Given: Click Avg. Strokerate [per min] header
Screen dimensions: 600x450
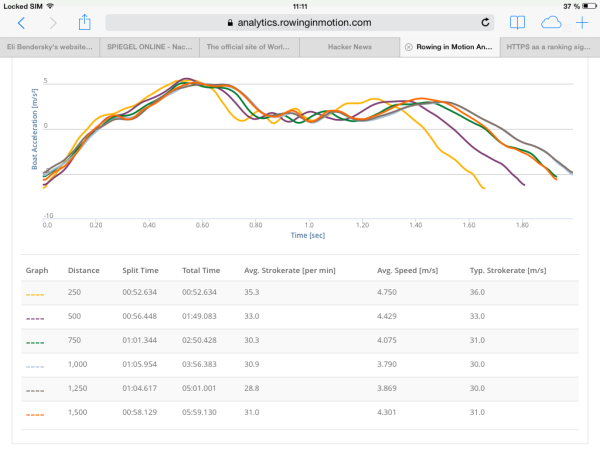Looking at the screenshot, I should [x=290, y=271].
